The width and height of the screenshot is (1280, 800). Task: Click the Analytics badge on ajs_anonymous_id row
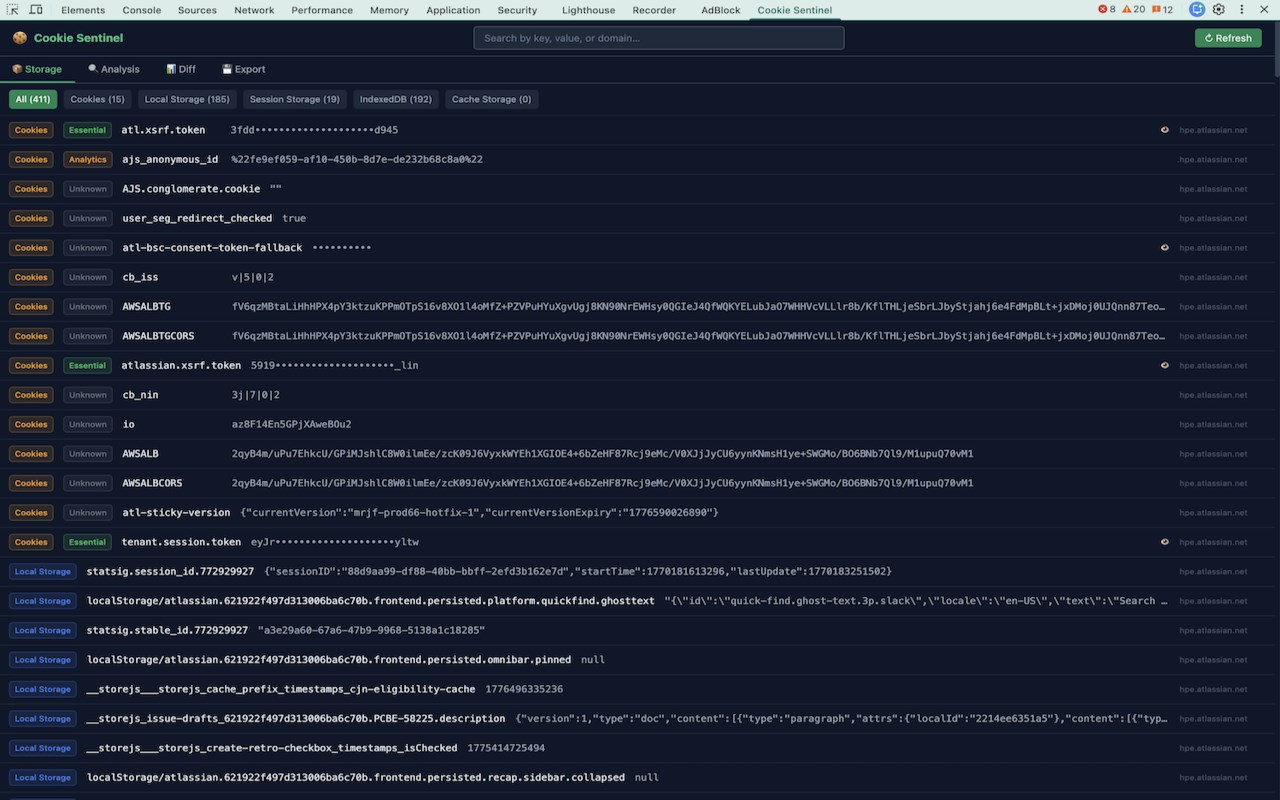pyautogui.click(x=87, y=159)
